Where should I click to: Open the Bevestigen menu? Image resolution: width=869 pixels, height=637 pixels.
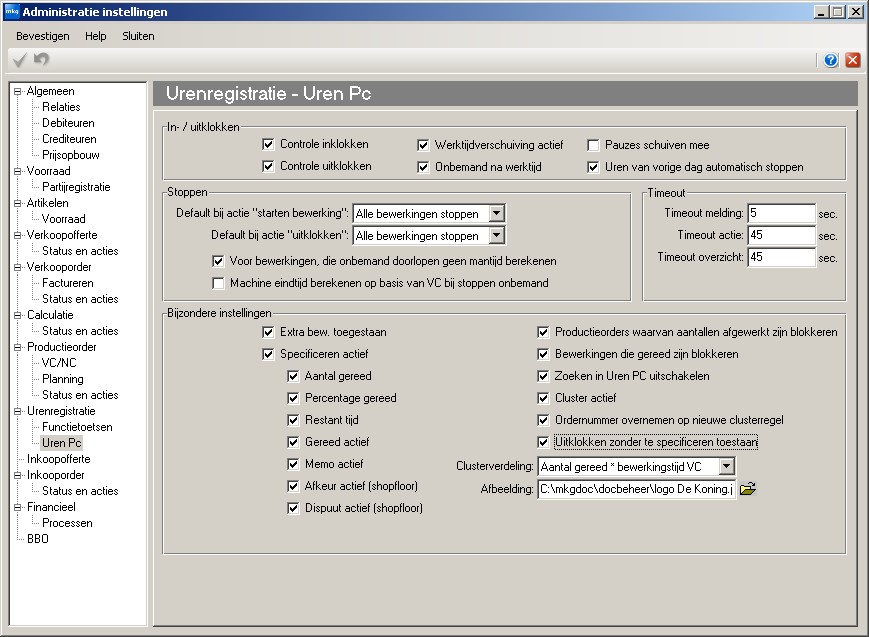(43, 36)
